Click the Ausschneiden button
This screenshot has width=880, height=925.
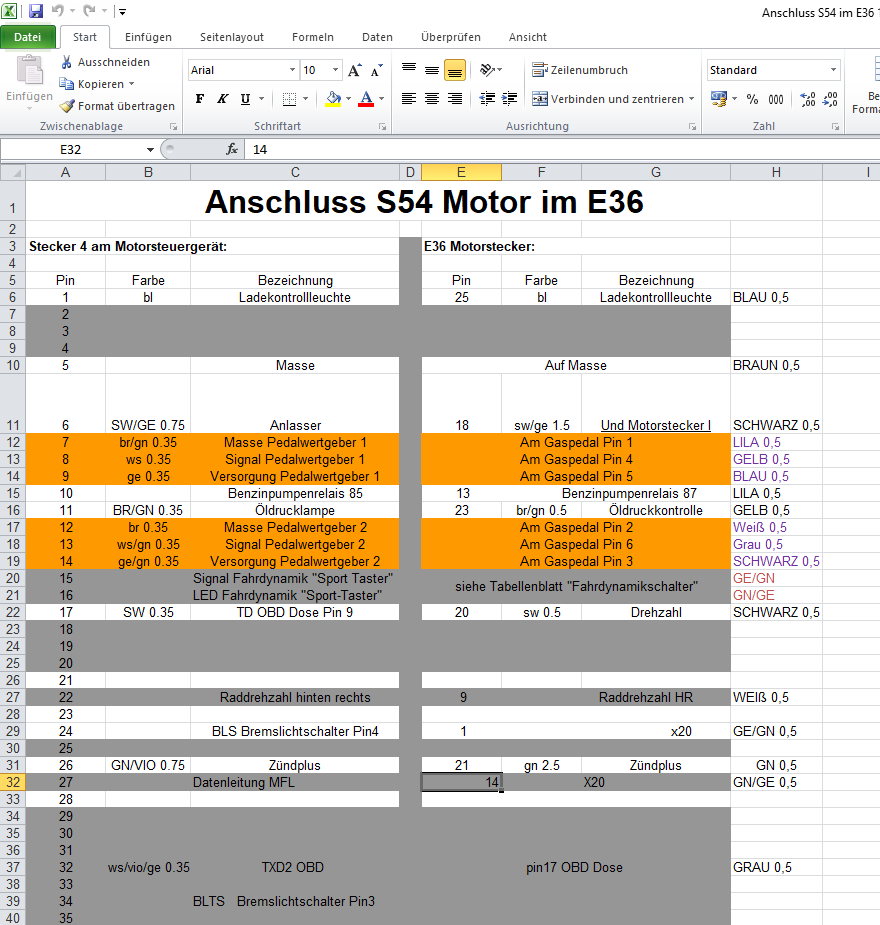105,62
